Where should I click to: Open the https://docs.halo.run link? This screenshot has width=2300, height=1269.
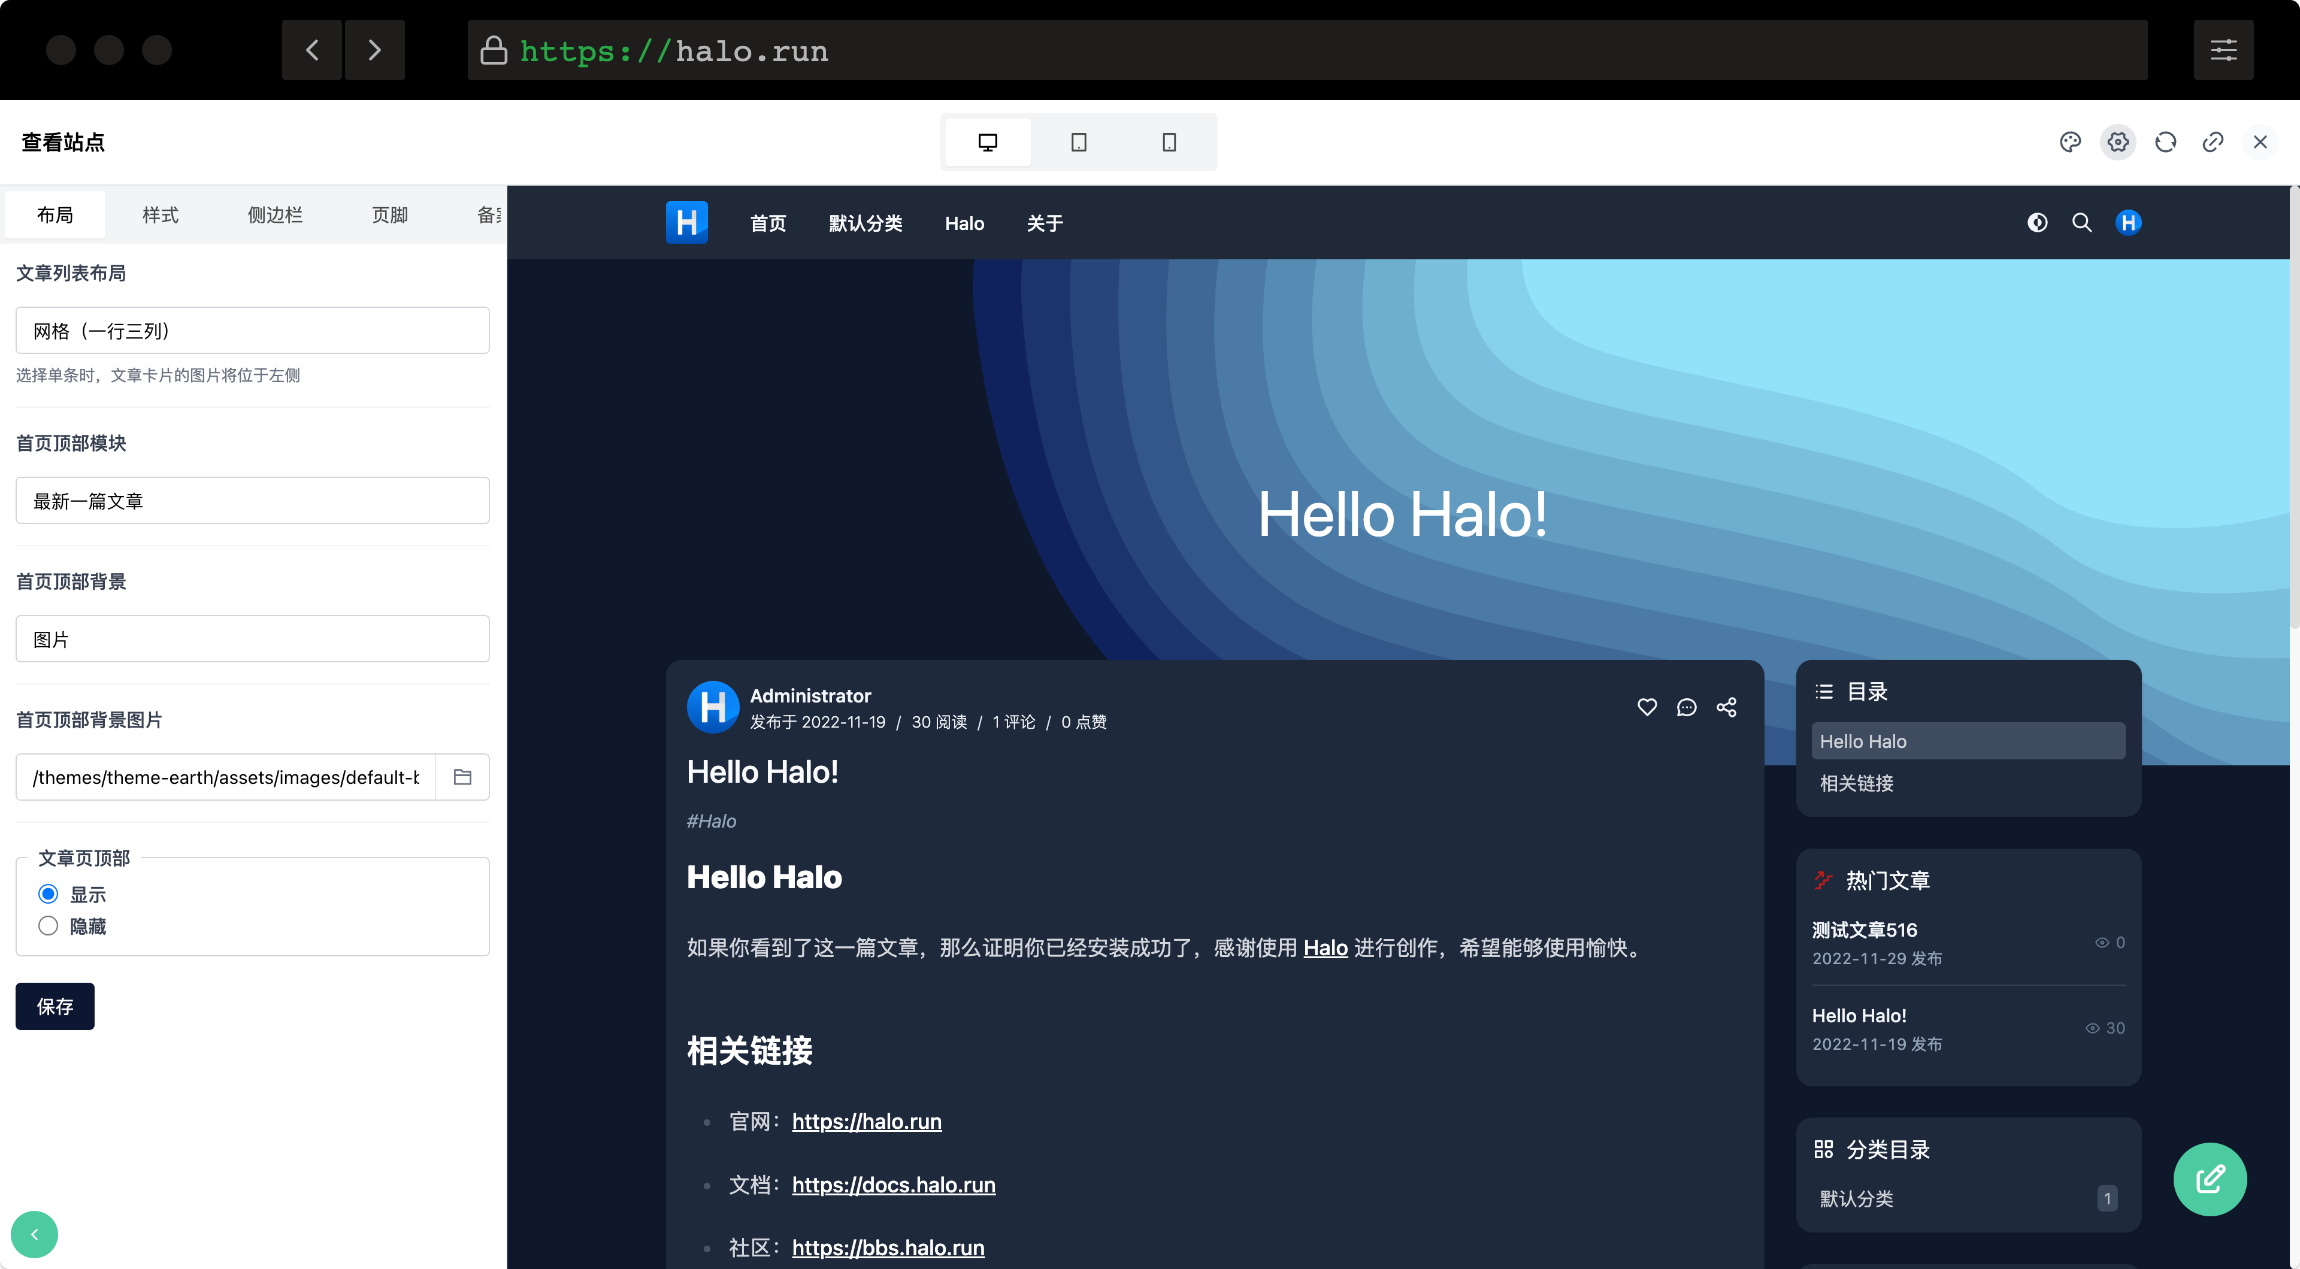[893, 1184]
